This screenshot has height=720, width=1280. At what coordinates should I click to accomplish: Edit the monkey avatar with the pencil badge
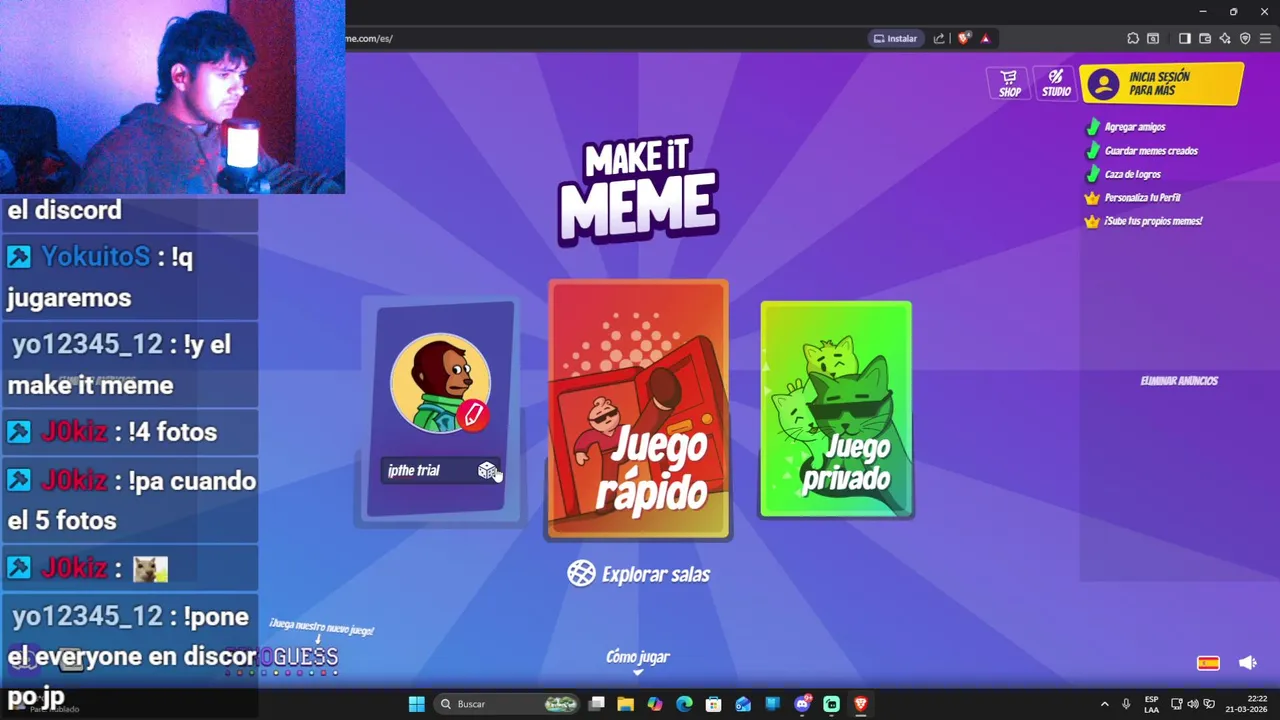pyautogui.click(x=473, y=414)
